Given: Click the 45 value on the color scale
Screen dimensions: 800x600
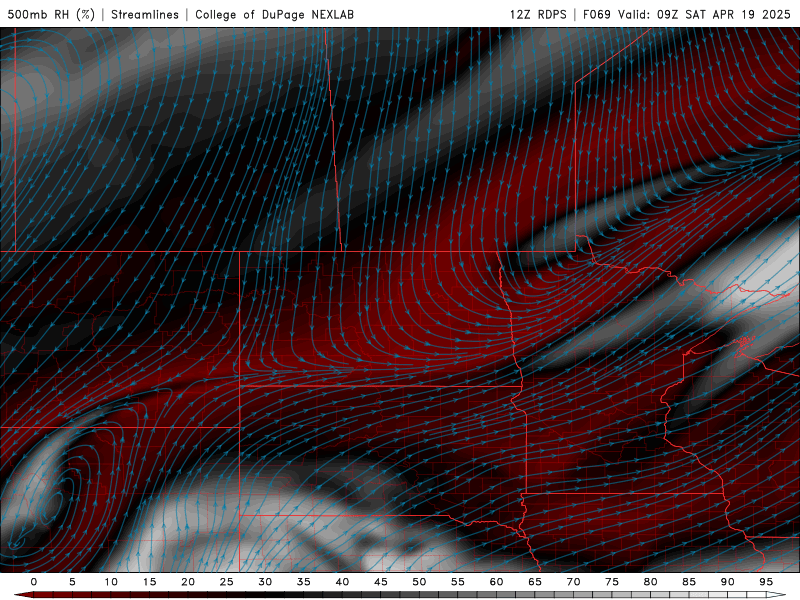Looking at the screenshot, I should [x=381, y=582].
